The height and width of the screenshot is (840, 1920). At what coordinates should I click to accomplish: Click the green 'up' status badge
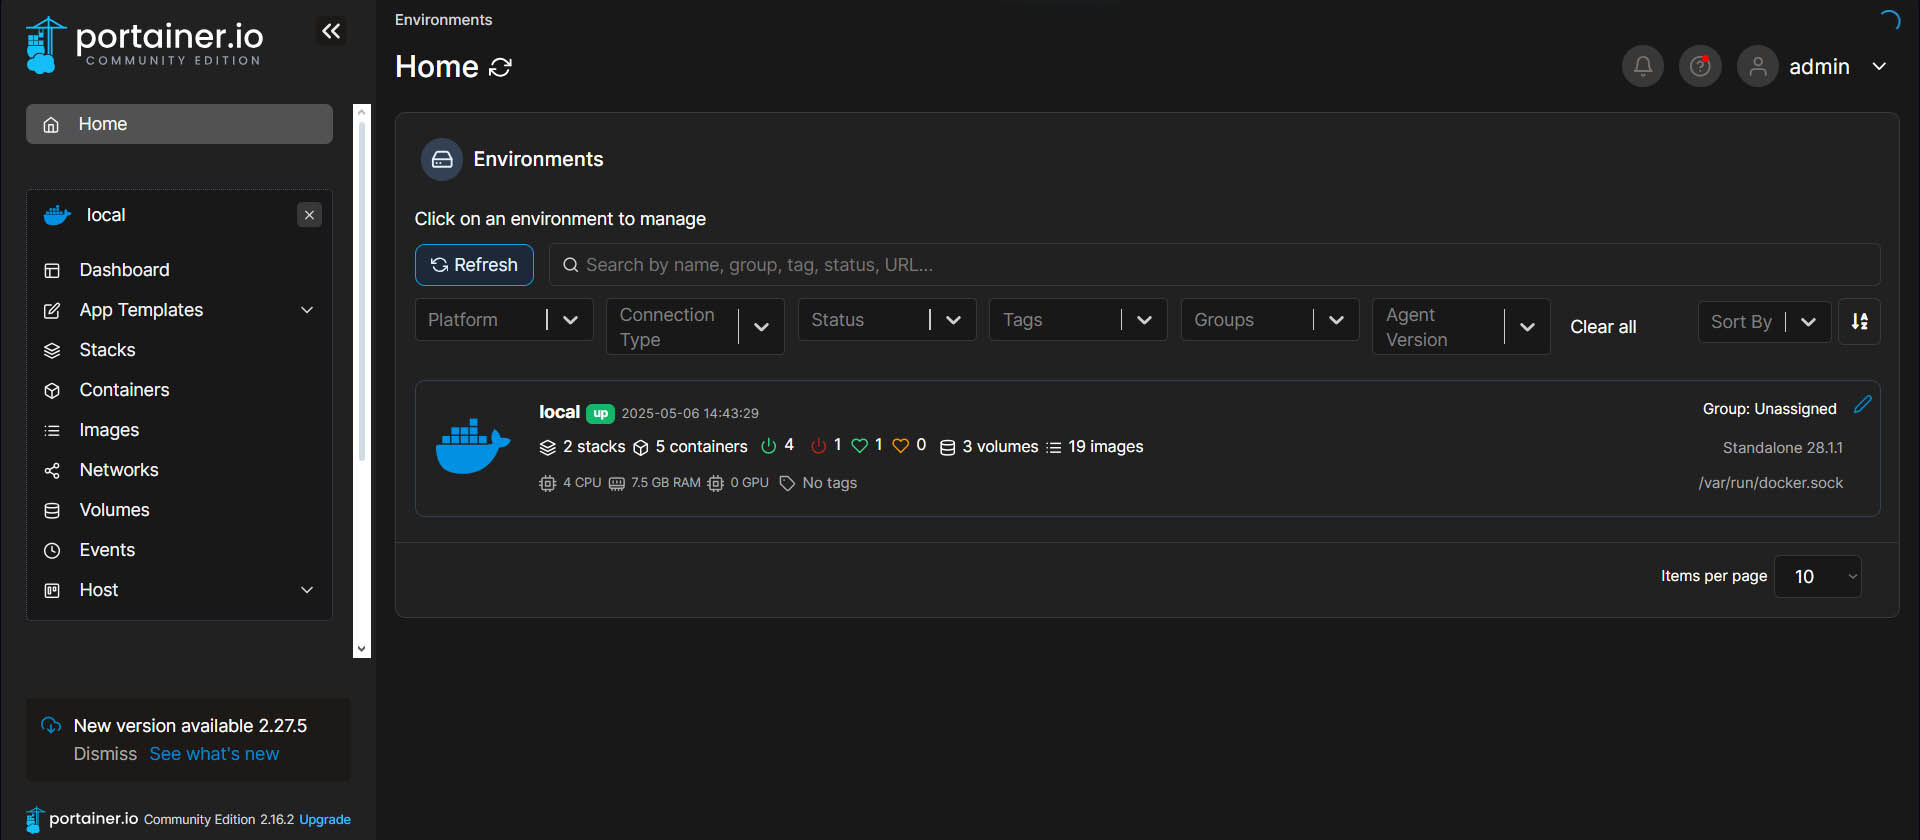(x=600, y=413)
